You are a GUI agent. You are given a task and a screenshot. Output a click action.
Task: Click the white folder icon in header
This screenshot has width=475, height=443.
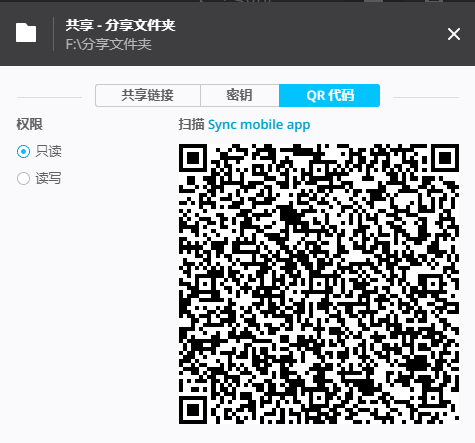(26, 33)
